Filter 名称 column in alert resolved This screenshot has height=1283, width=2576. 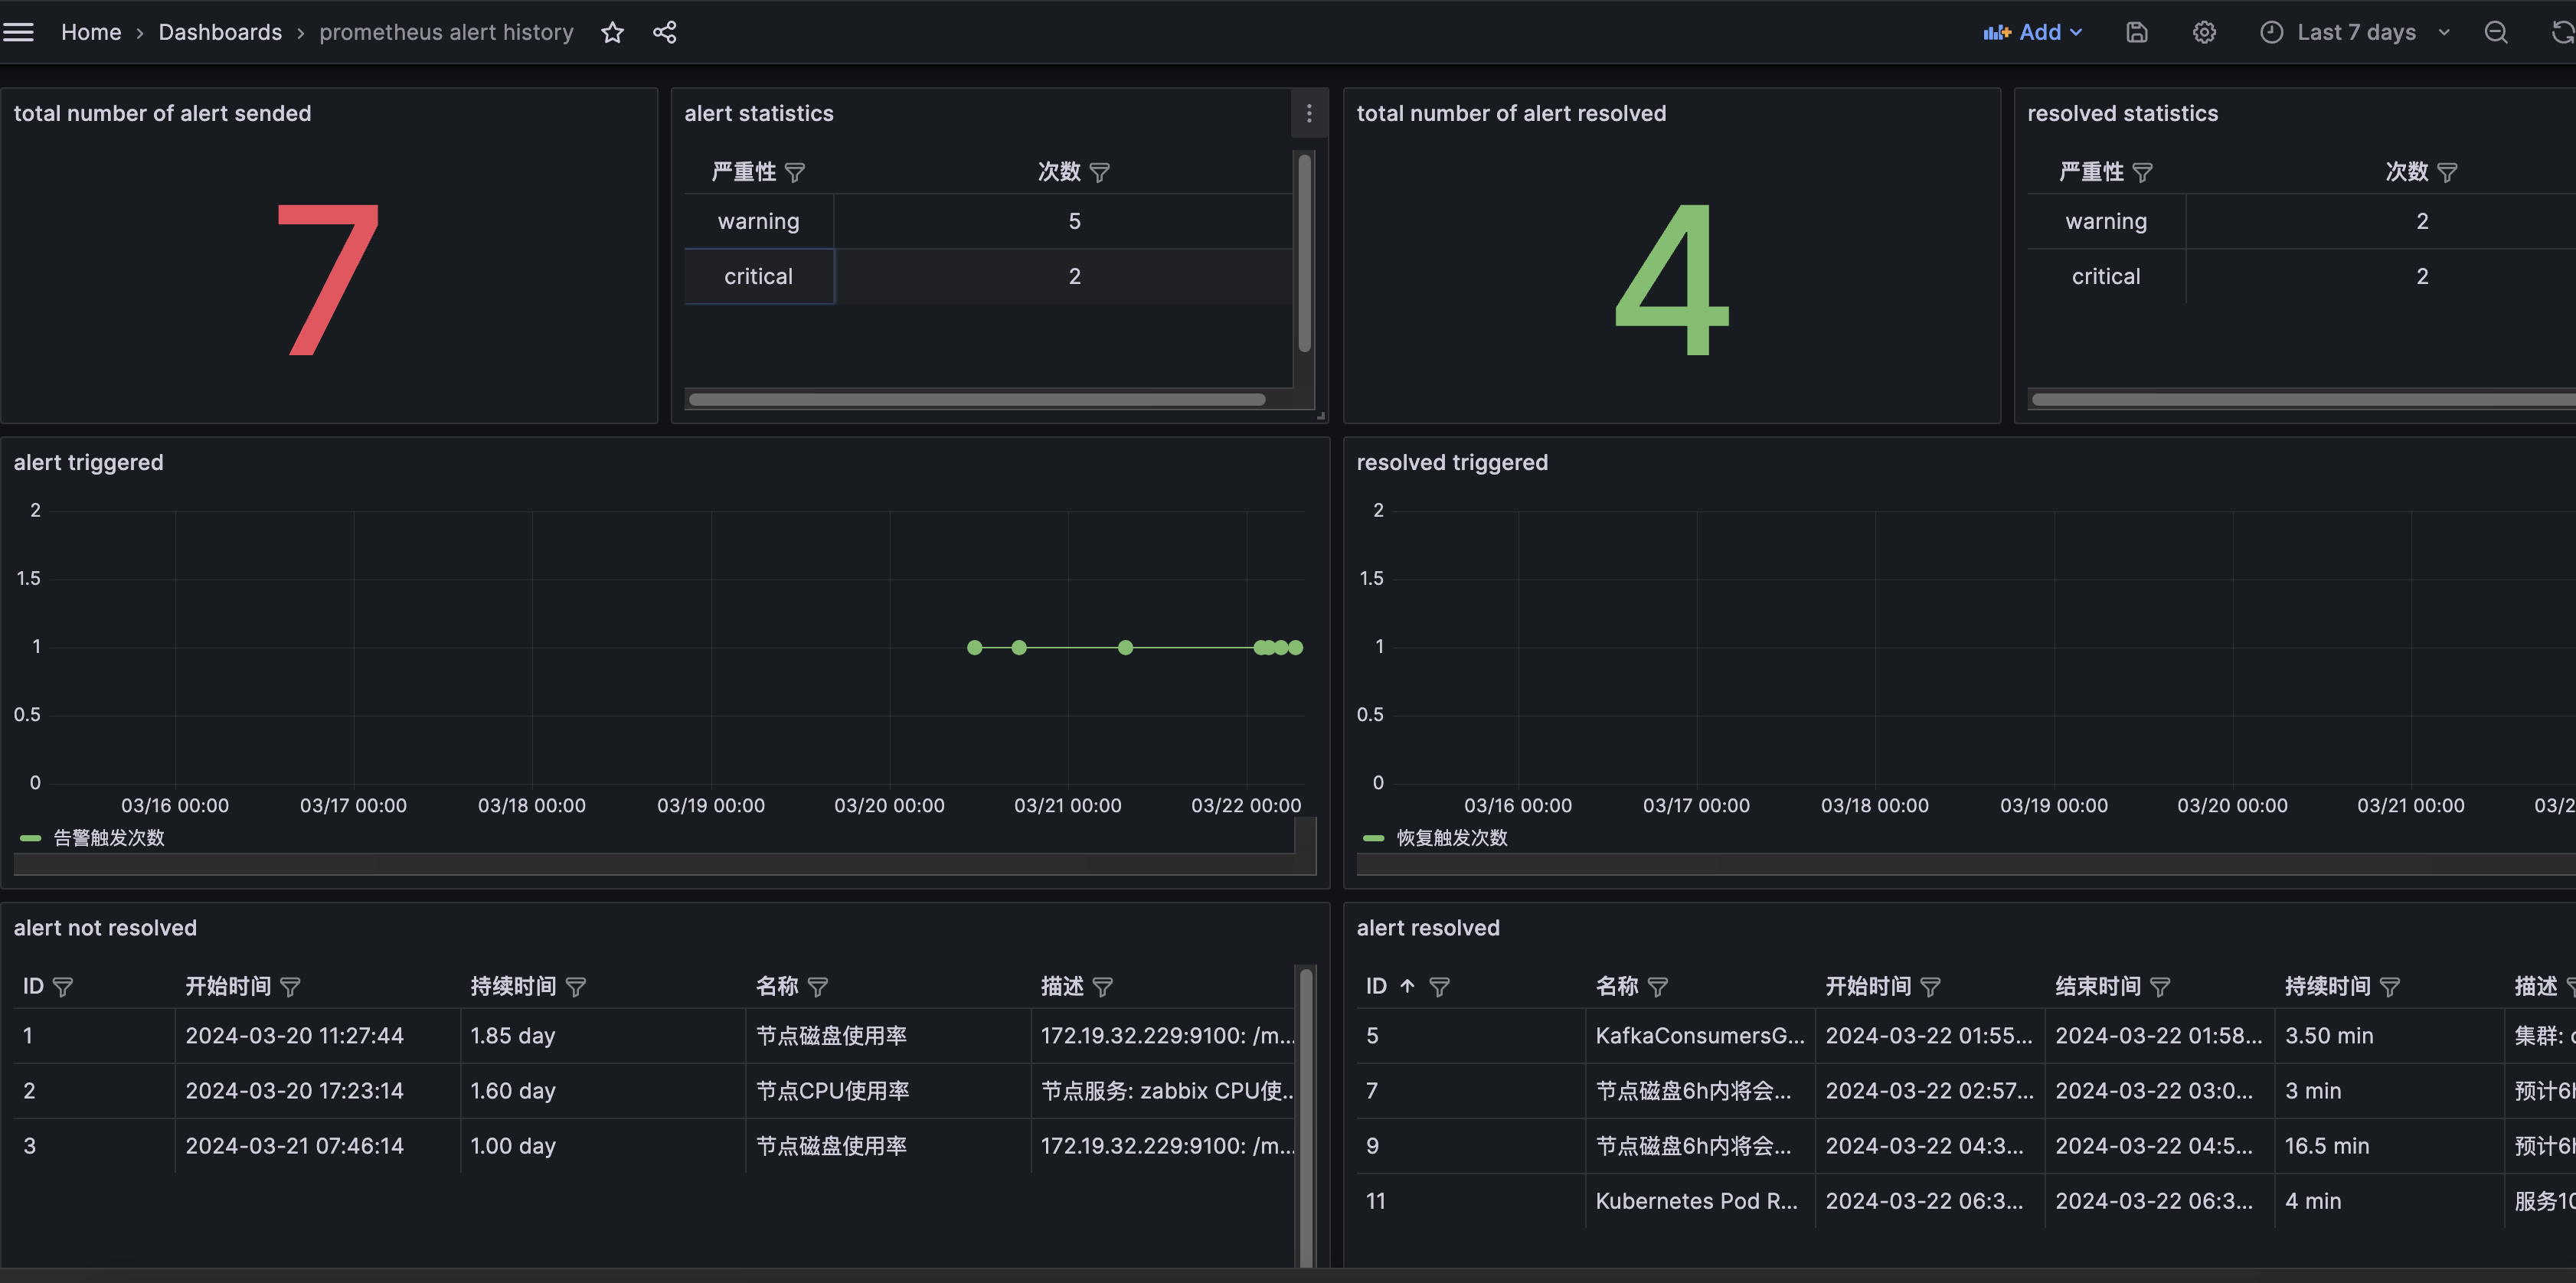pos(1657,987)
